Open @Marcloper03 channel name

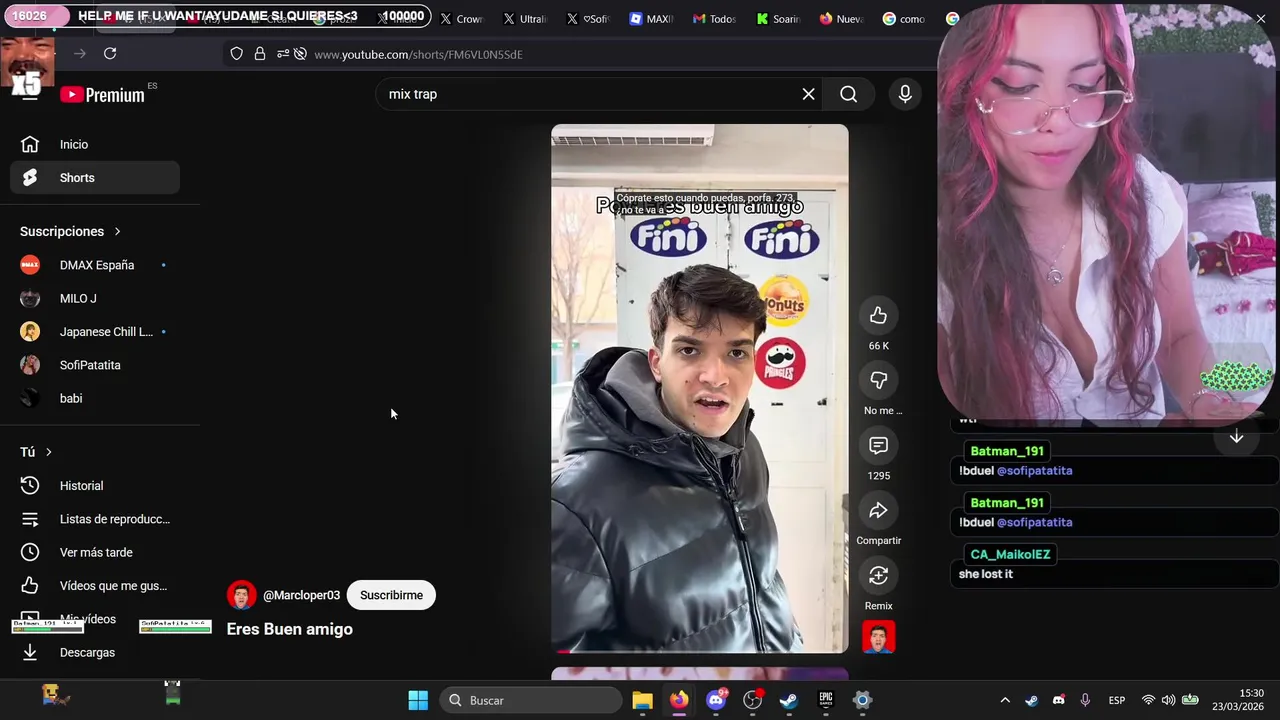point(301,595)
